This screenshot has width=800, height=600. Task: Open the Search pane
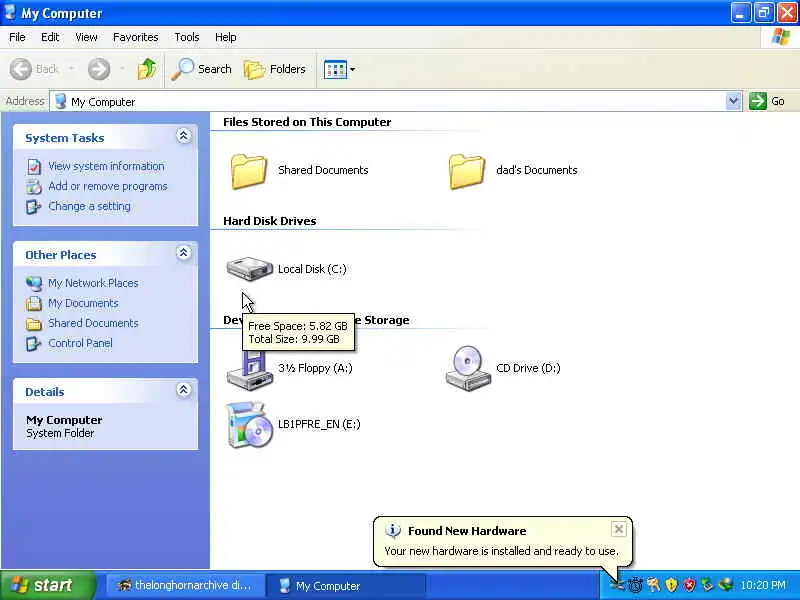tap(201, 69)
